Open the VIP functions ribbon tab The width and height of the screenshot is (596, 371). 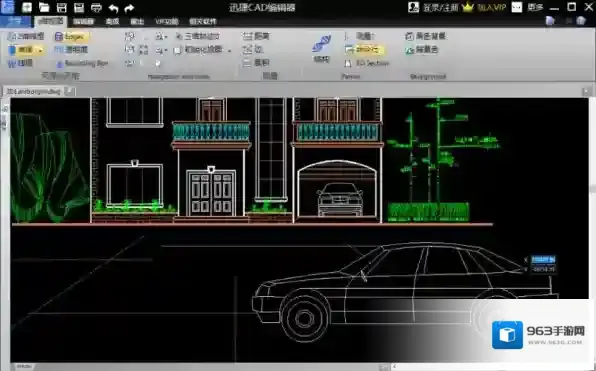pyautogui.click(x=166, y=22)
